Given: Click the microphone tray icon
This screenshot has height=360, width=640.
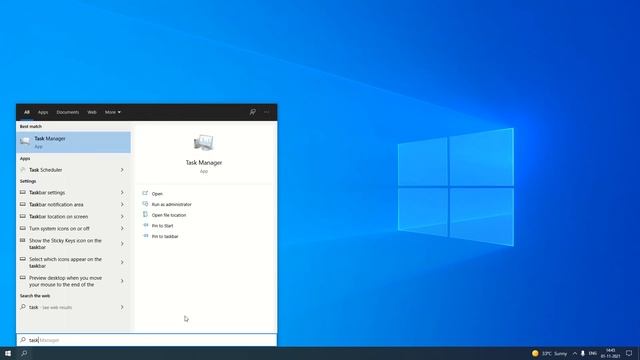Looking at the screenshot, I should click(583, 353).
